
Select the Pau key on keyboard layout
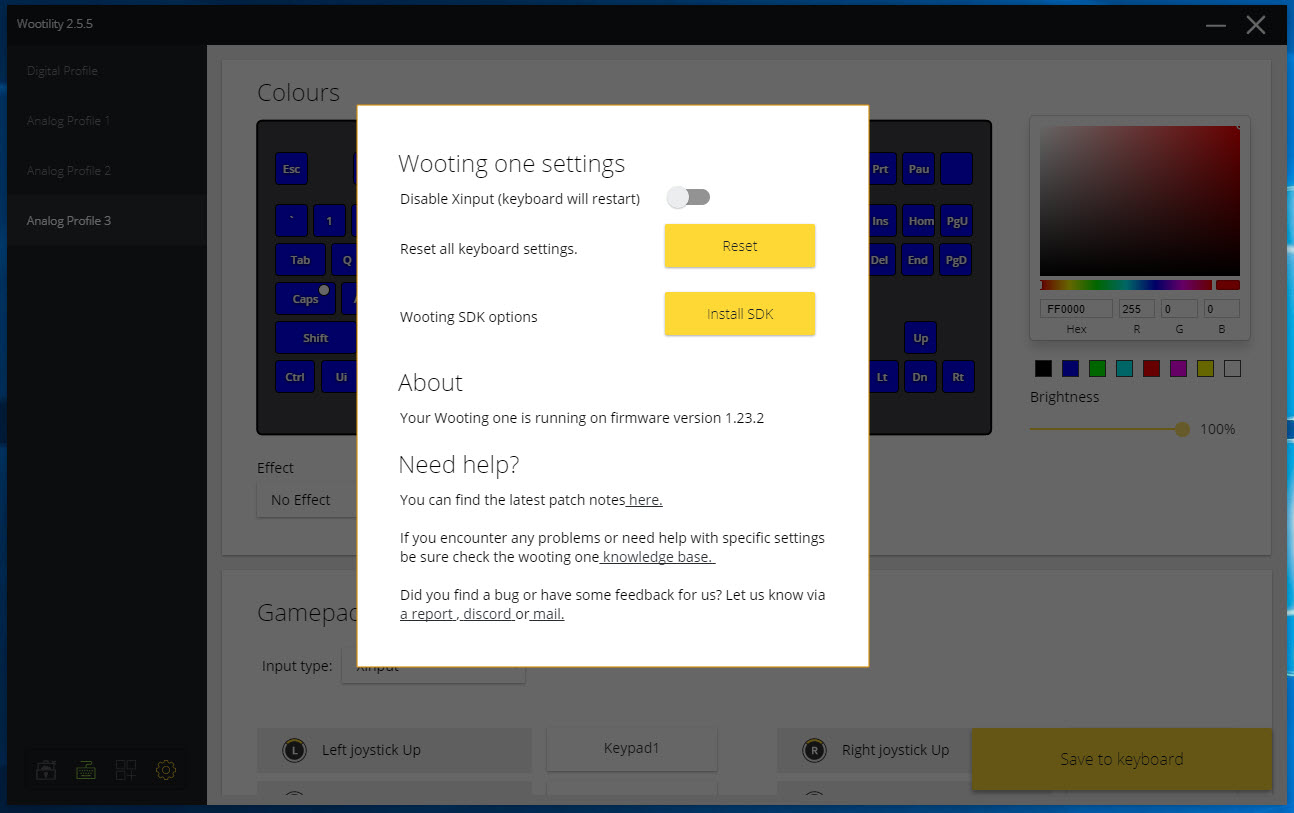919,169
